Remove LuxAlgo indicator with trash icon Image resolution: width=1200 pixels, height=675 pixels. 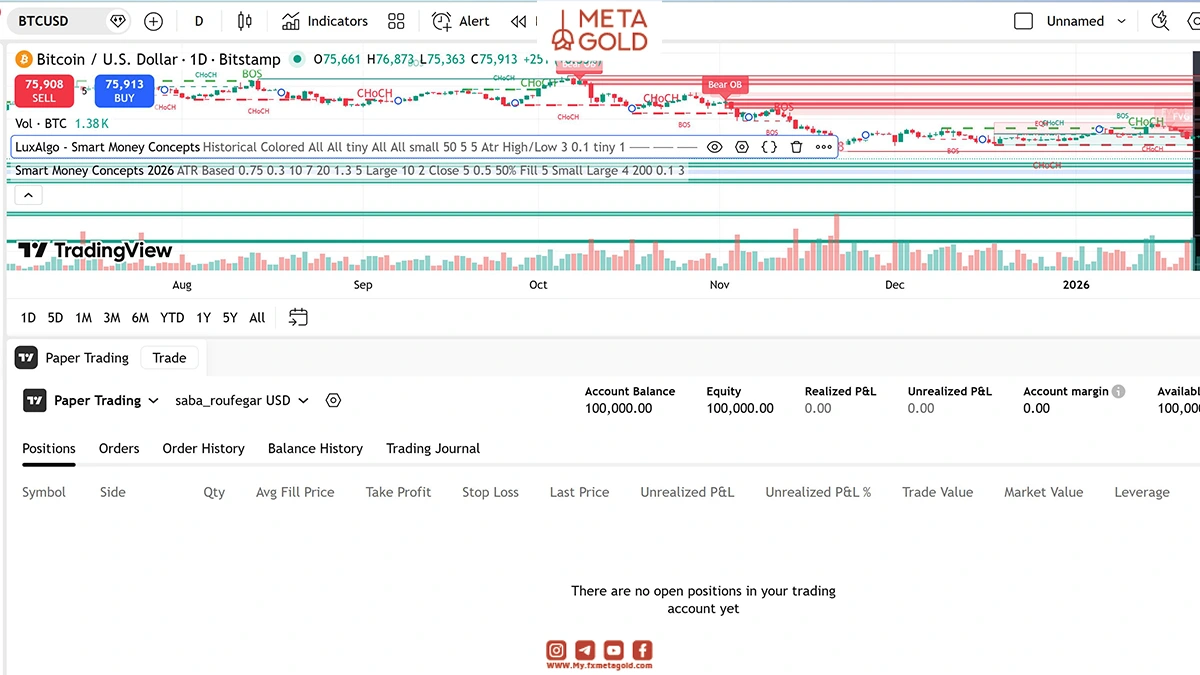[x=796, y=147]
